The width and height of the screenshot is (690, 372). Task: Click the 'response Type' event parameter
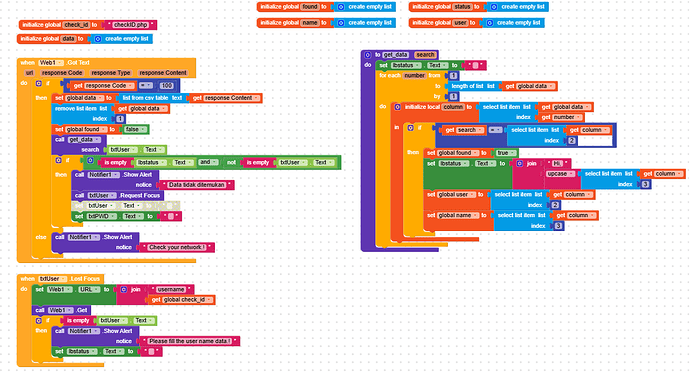(110, 73)
